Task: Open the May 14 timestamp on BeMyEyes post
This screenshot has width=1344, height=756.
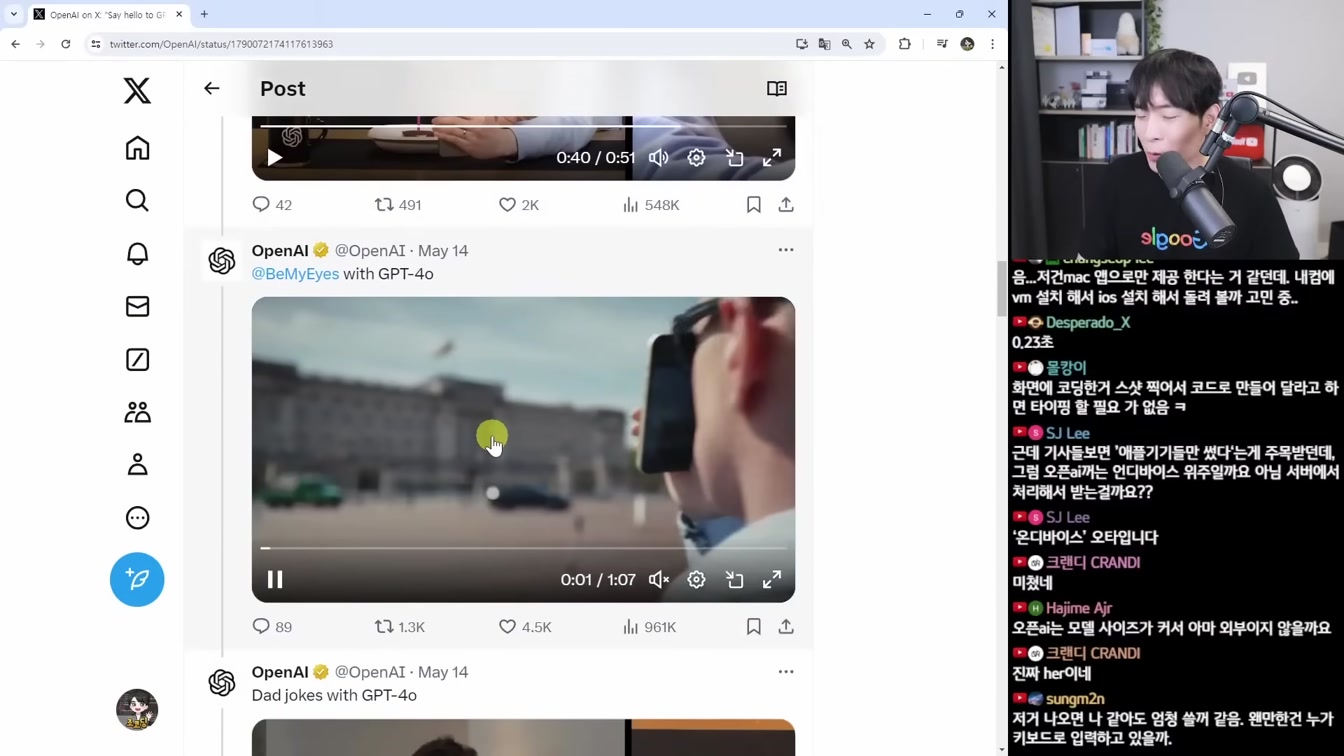Action: tap(443, 251)
